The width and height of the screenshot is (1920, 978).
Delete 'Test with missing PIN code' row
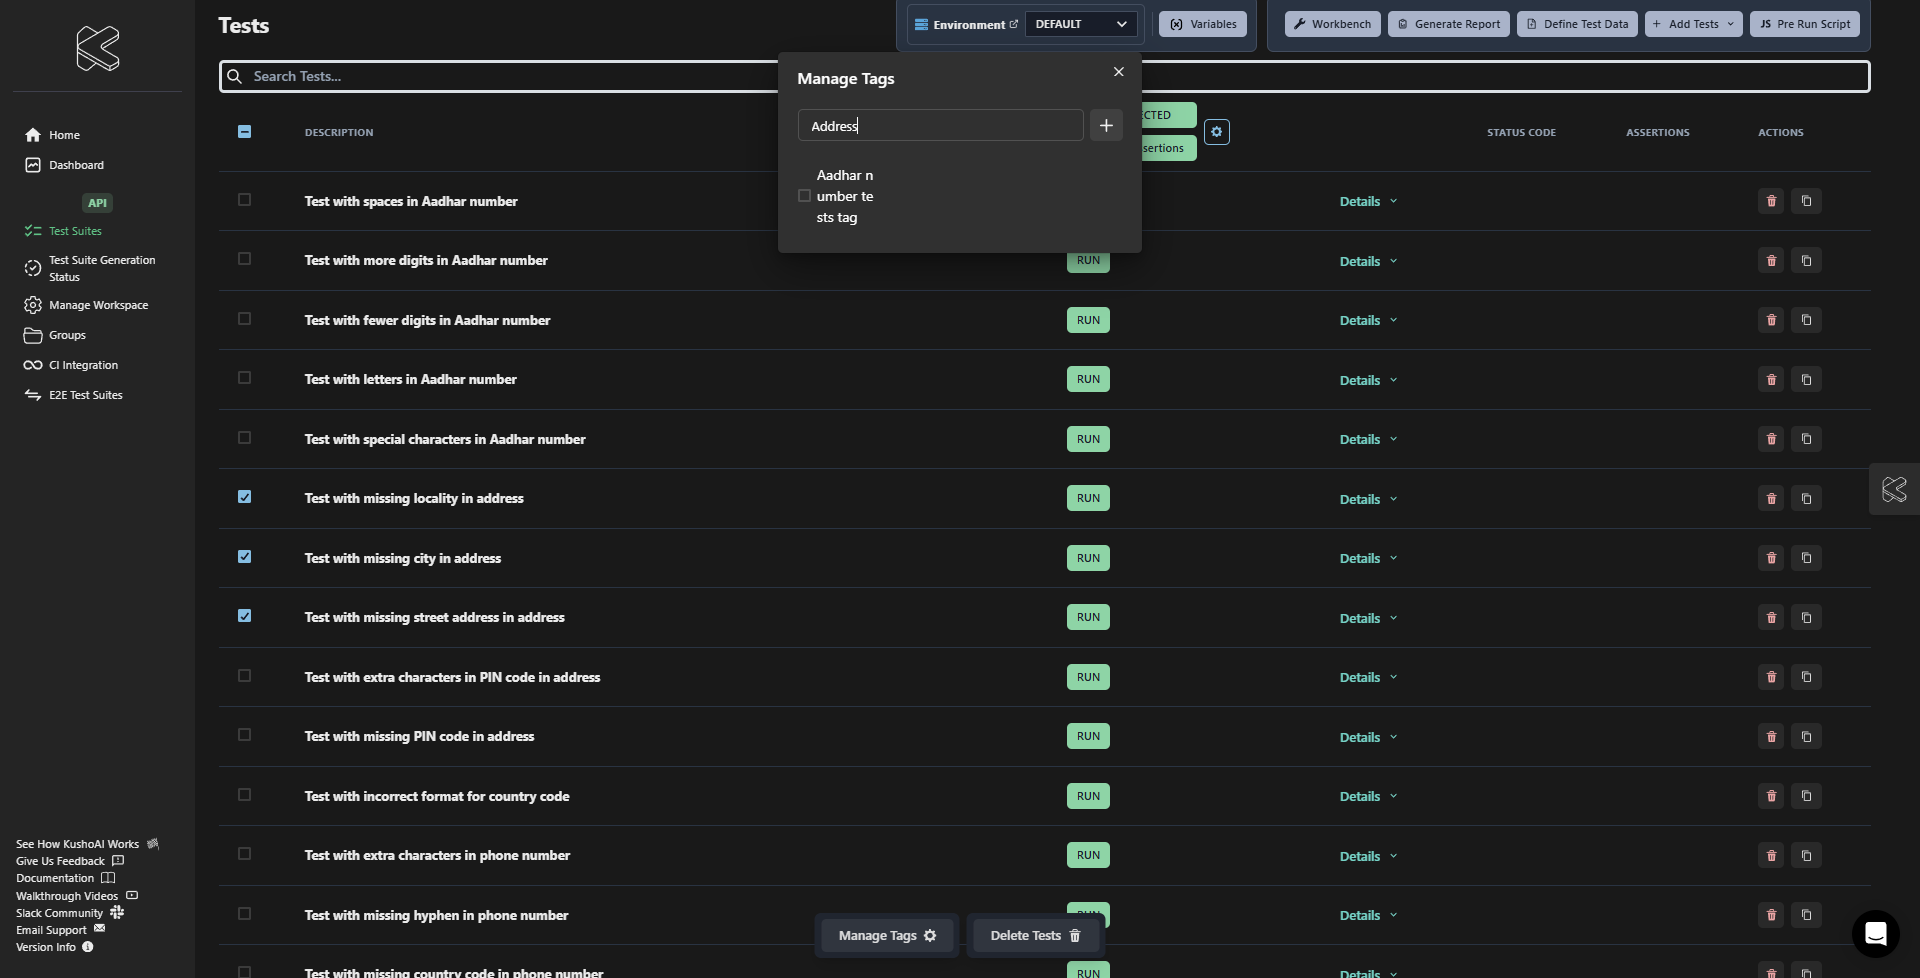(x=1770, y=737)
